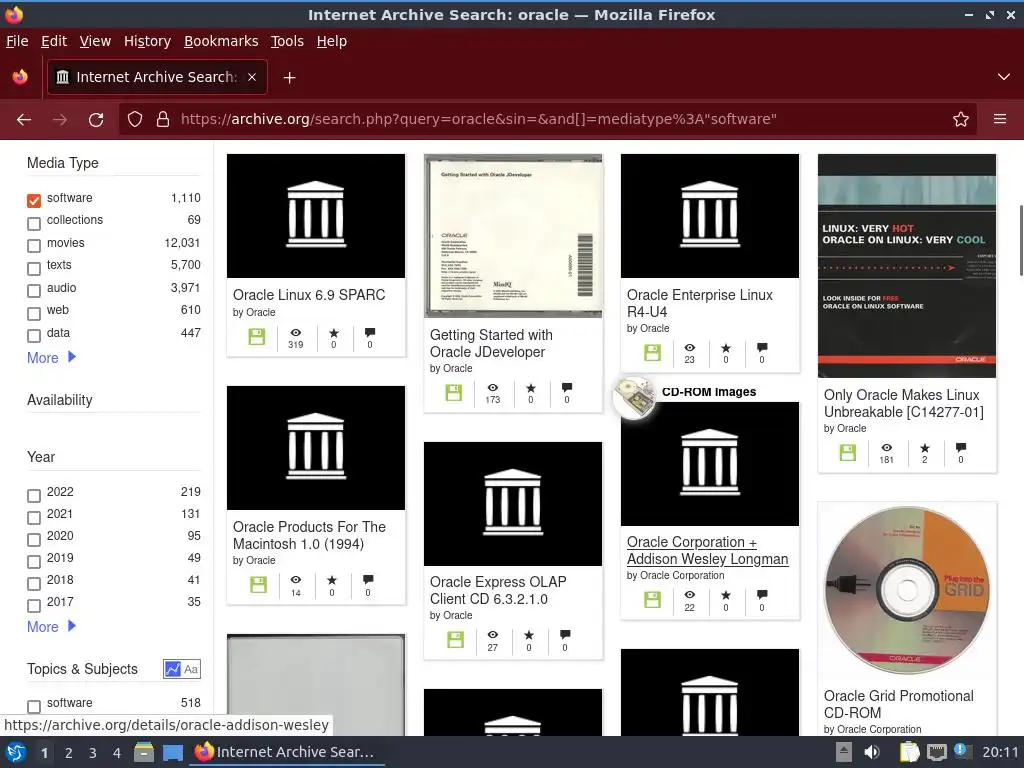This screenshot has height=768, width=1024.
Task: Reload the current page
Action: (96, 120)
